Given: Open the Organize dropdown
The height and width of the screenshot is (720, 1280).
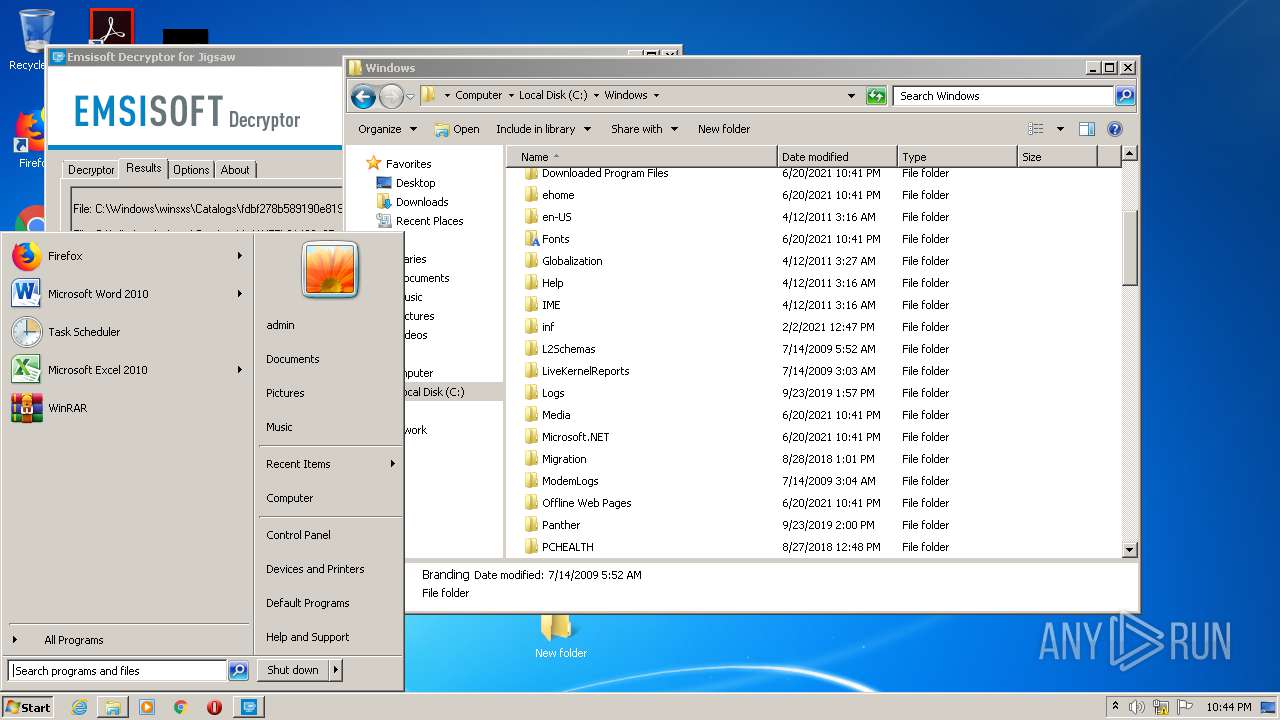Looking at the screenshot, I should tap(387, 129).
